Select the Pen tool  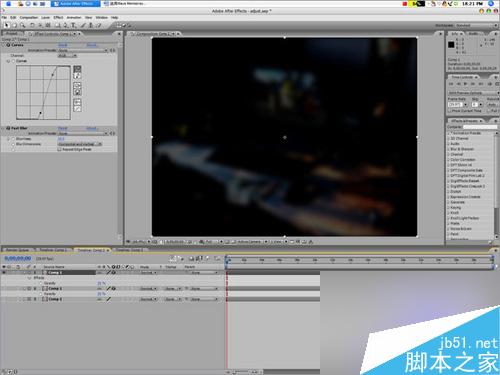[66, 25]
